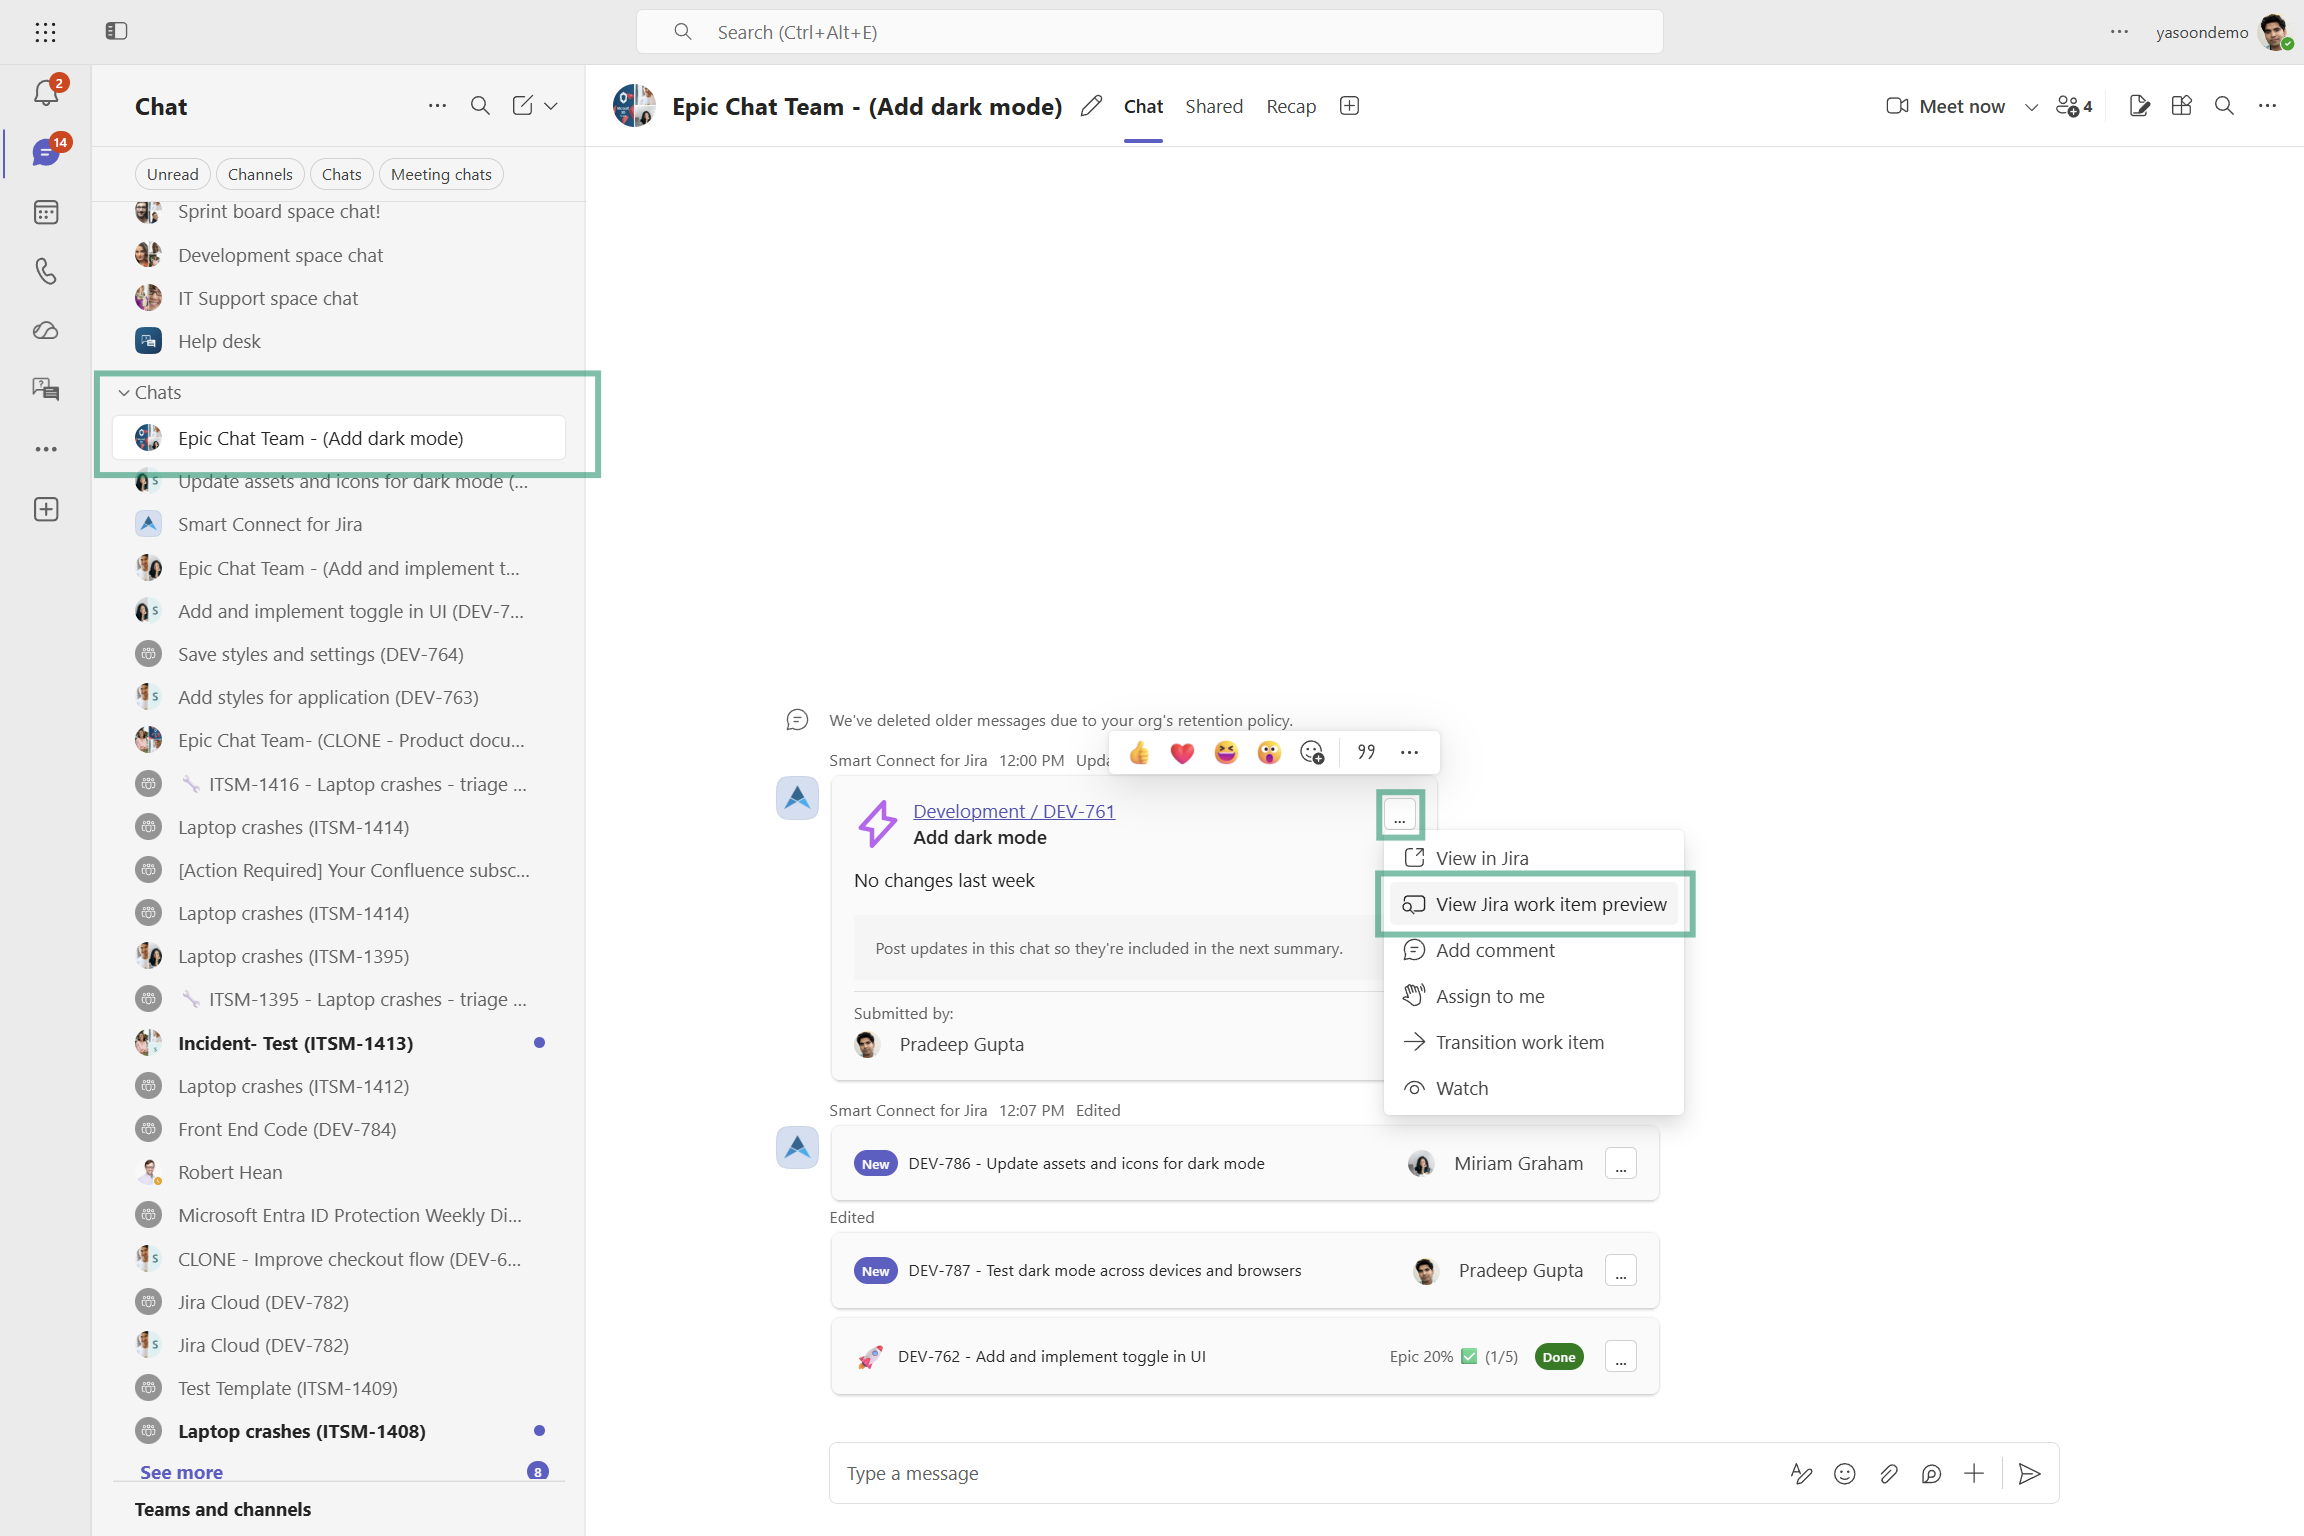Attach a file with paperclip icon
The height and width of the screenshot is (1536, 2304).
click(x=1888, y=1474)
